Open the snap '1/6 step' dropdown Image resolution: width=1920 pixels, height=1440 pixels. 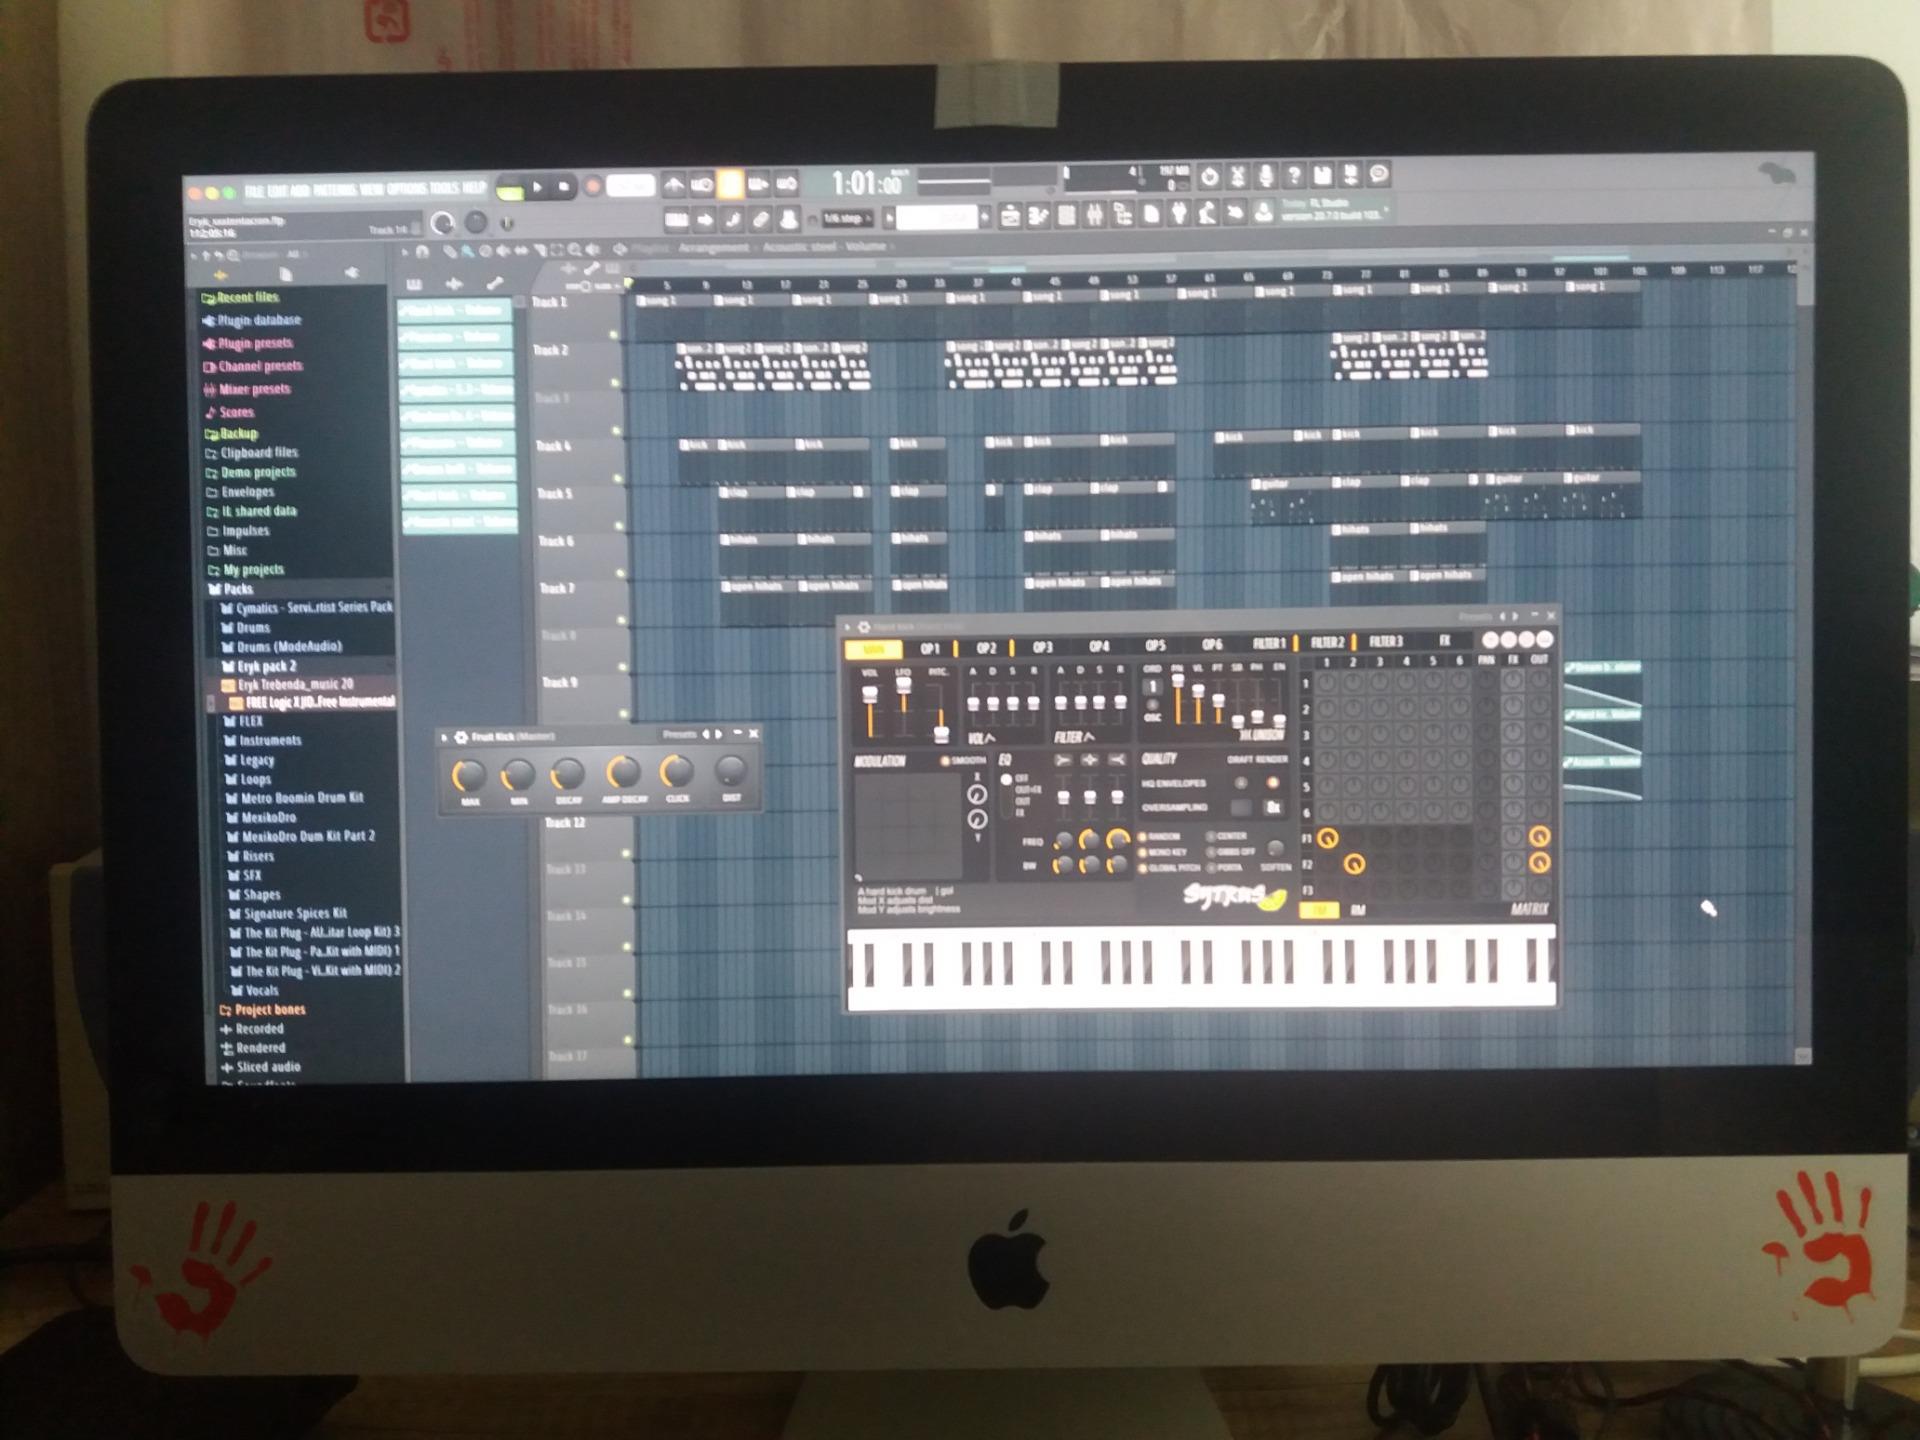pos(846,218)
